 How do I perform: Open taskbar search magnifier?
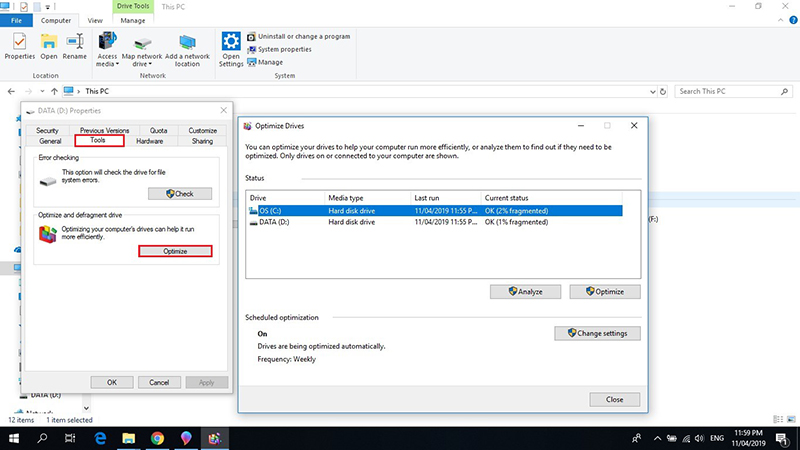pyautogui.click(x=42, y=438)
